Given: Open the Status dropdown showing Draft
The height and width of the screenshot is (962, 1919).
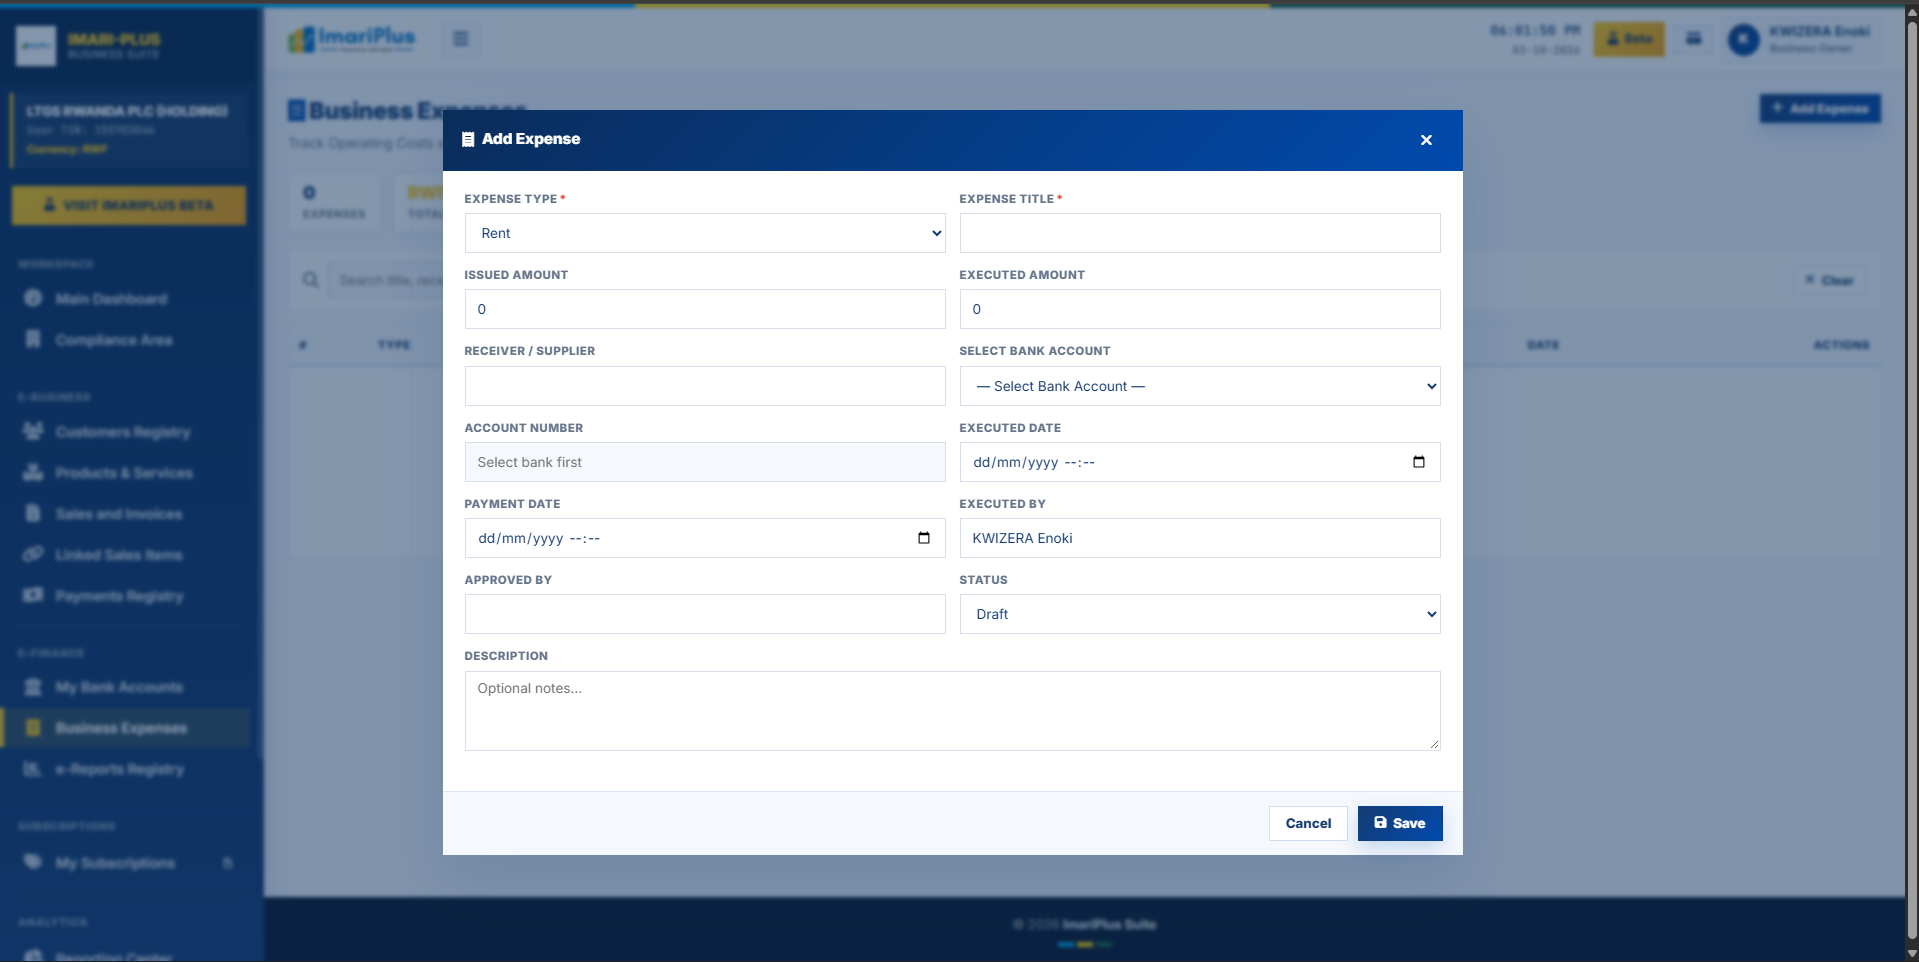Looking at the screenshot, I should pyautogui.click(x=1200, y=614).
